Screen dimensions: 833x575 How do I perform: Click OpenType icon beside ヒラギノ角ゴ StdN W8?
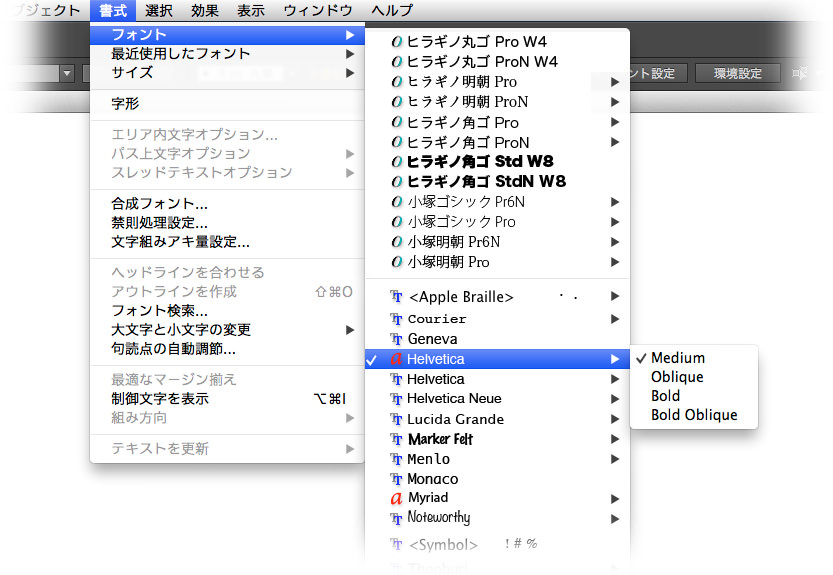click(x=396, y=182)
